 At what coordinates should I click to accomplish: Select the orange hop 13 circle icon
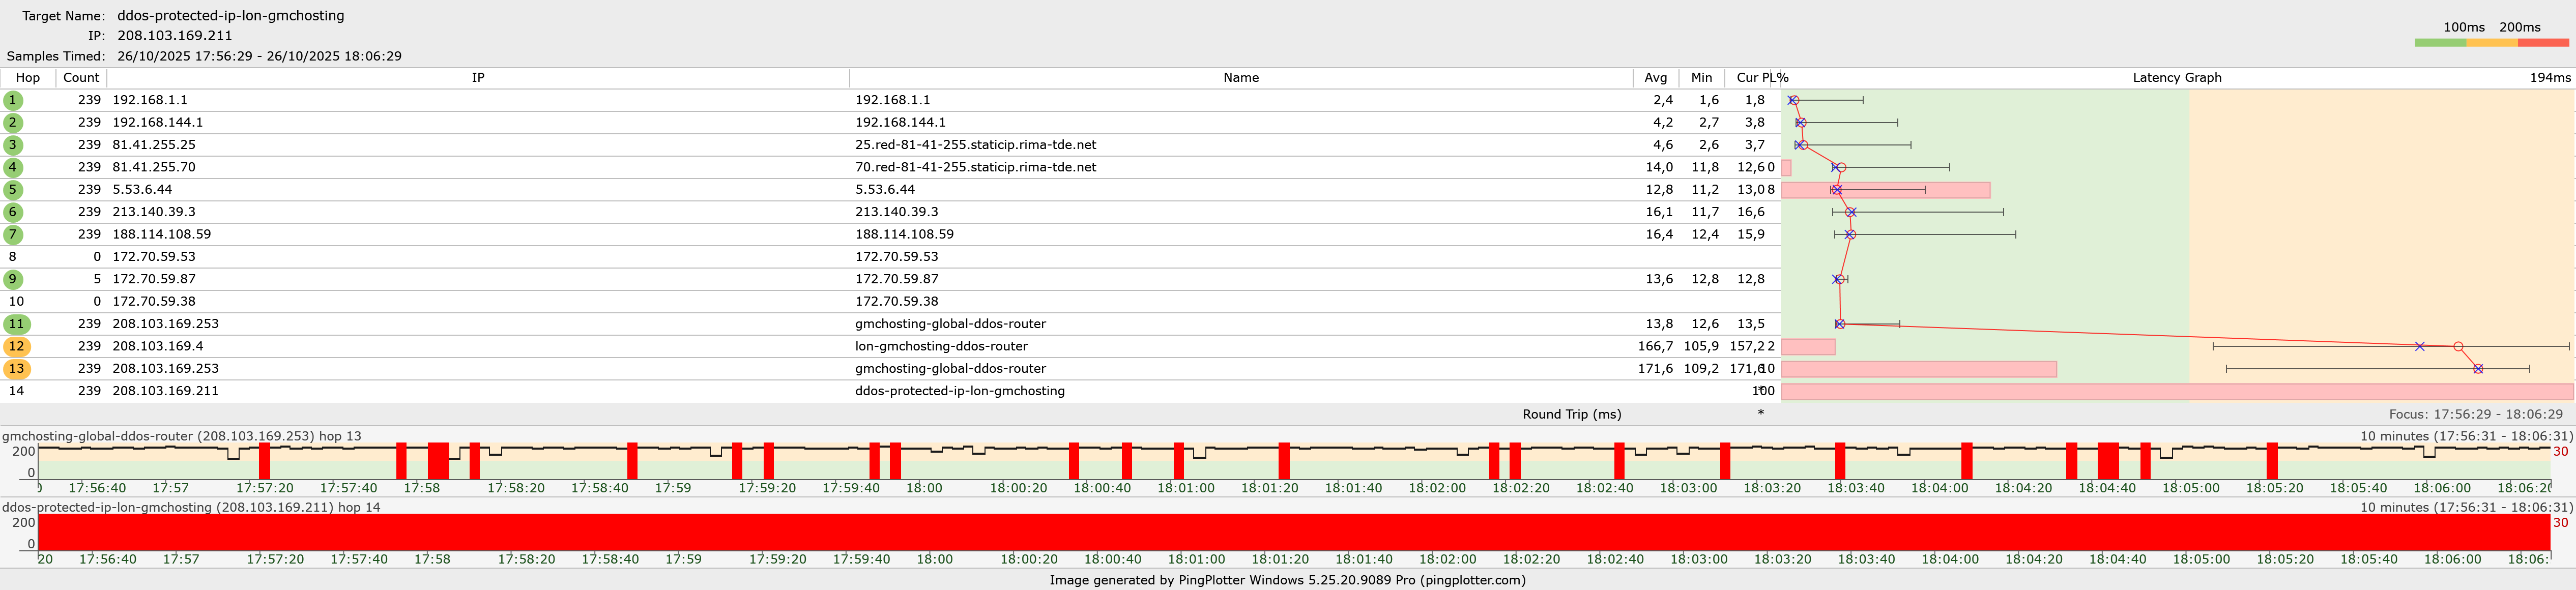click(16, 369)
